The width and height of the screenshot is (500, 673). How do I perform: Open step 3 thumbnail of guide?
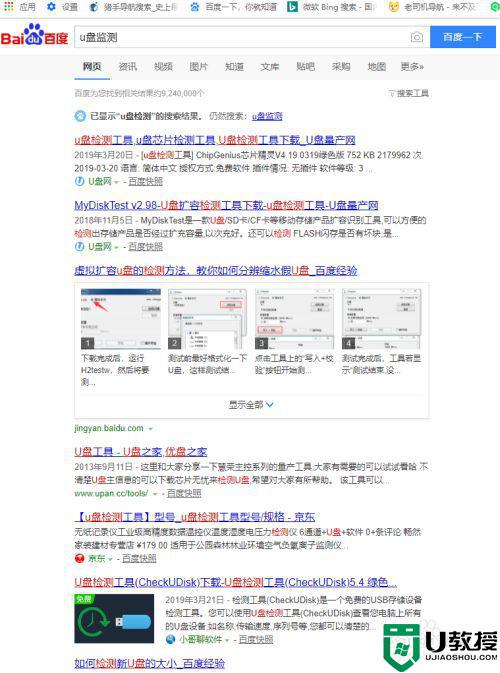click(294, 319)
